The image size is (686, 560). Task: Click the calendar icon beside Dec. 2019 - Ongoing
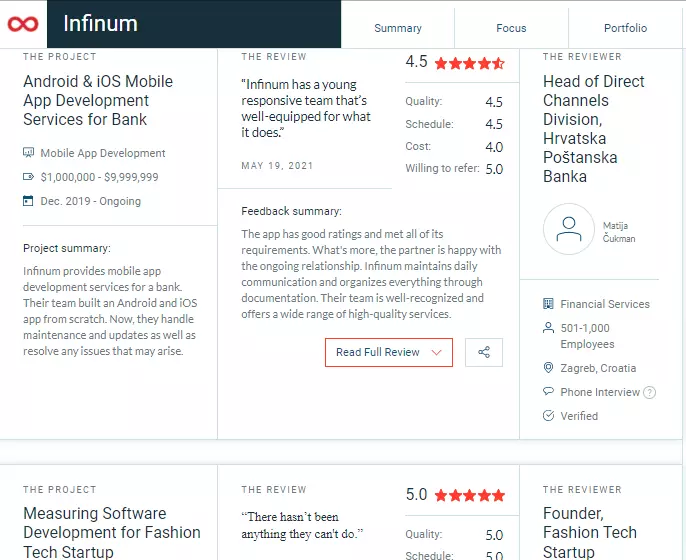click(28, 201)
